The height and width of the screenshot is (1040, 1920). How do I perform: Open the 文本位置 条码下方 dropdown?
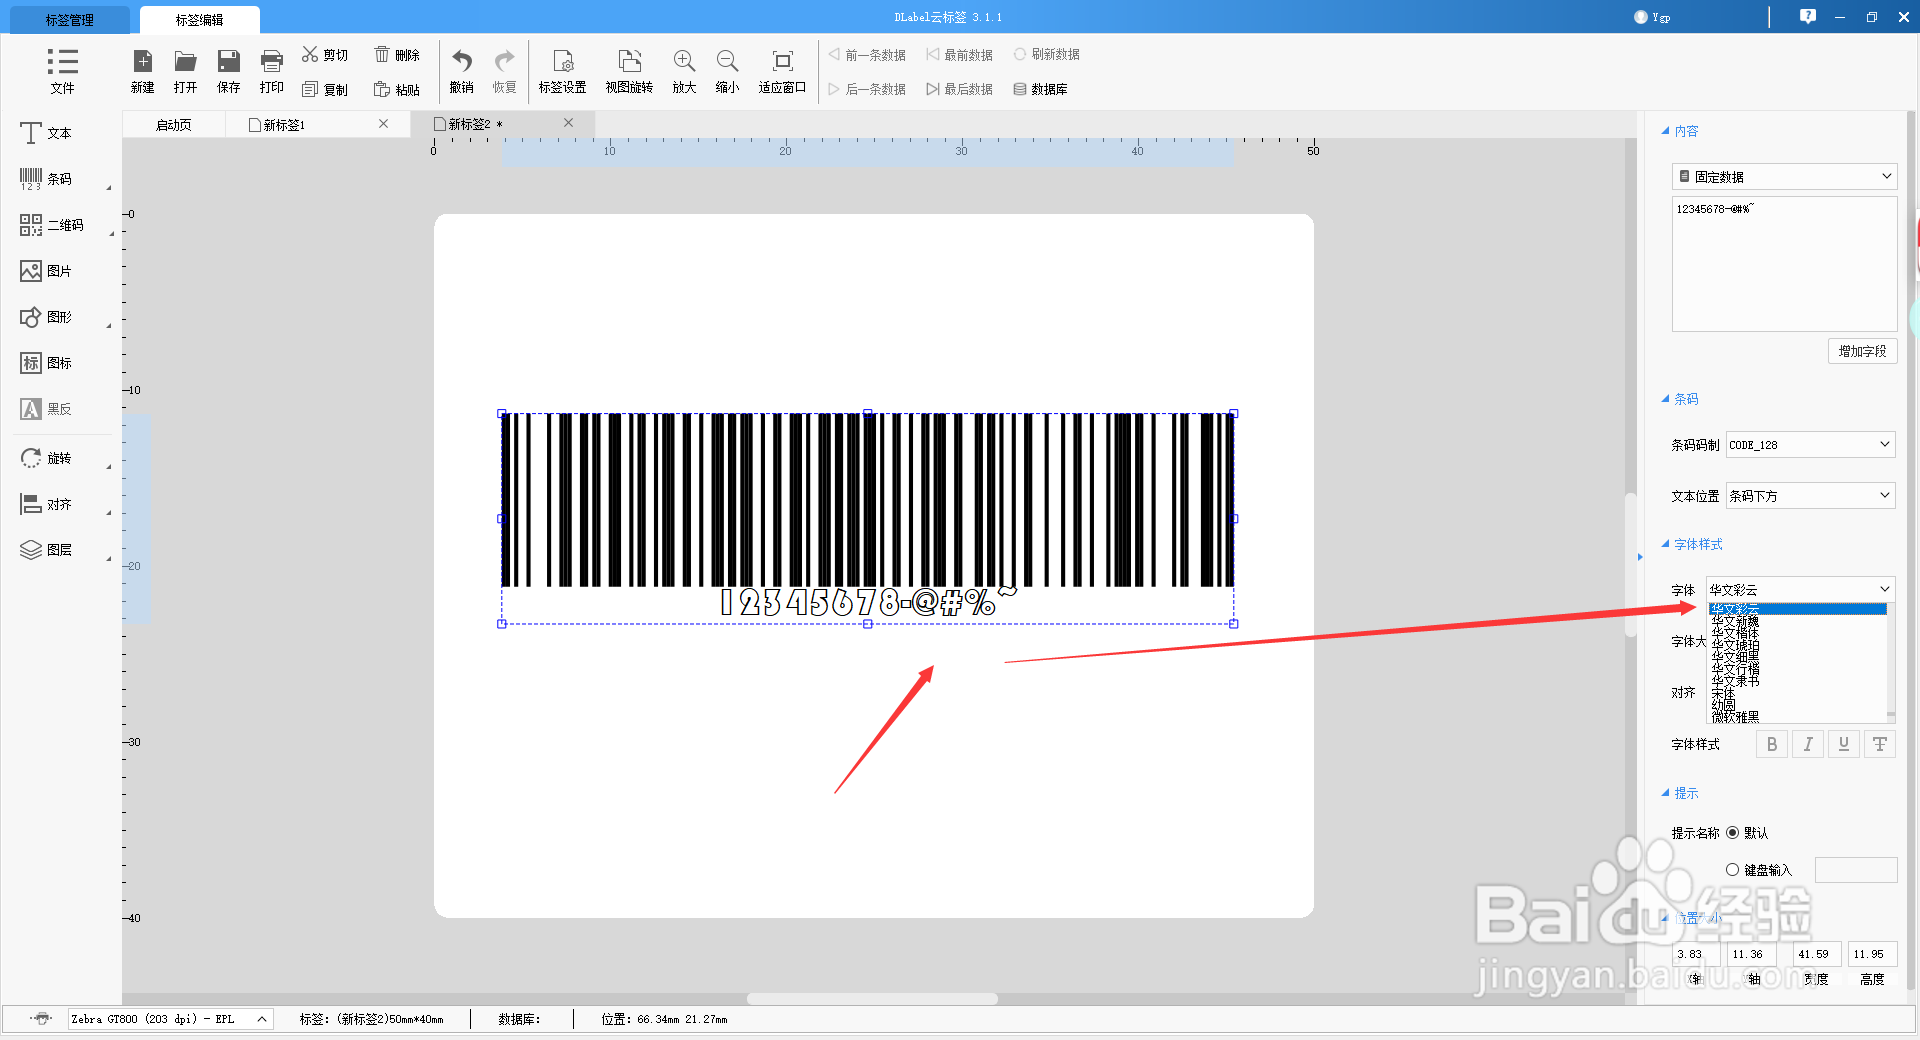pos(1810,495)
